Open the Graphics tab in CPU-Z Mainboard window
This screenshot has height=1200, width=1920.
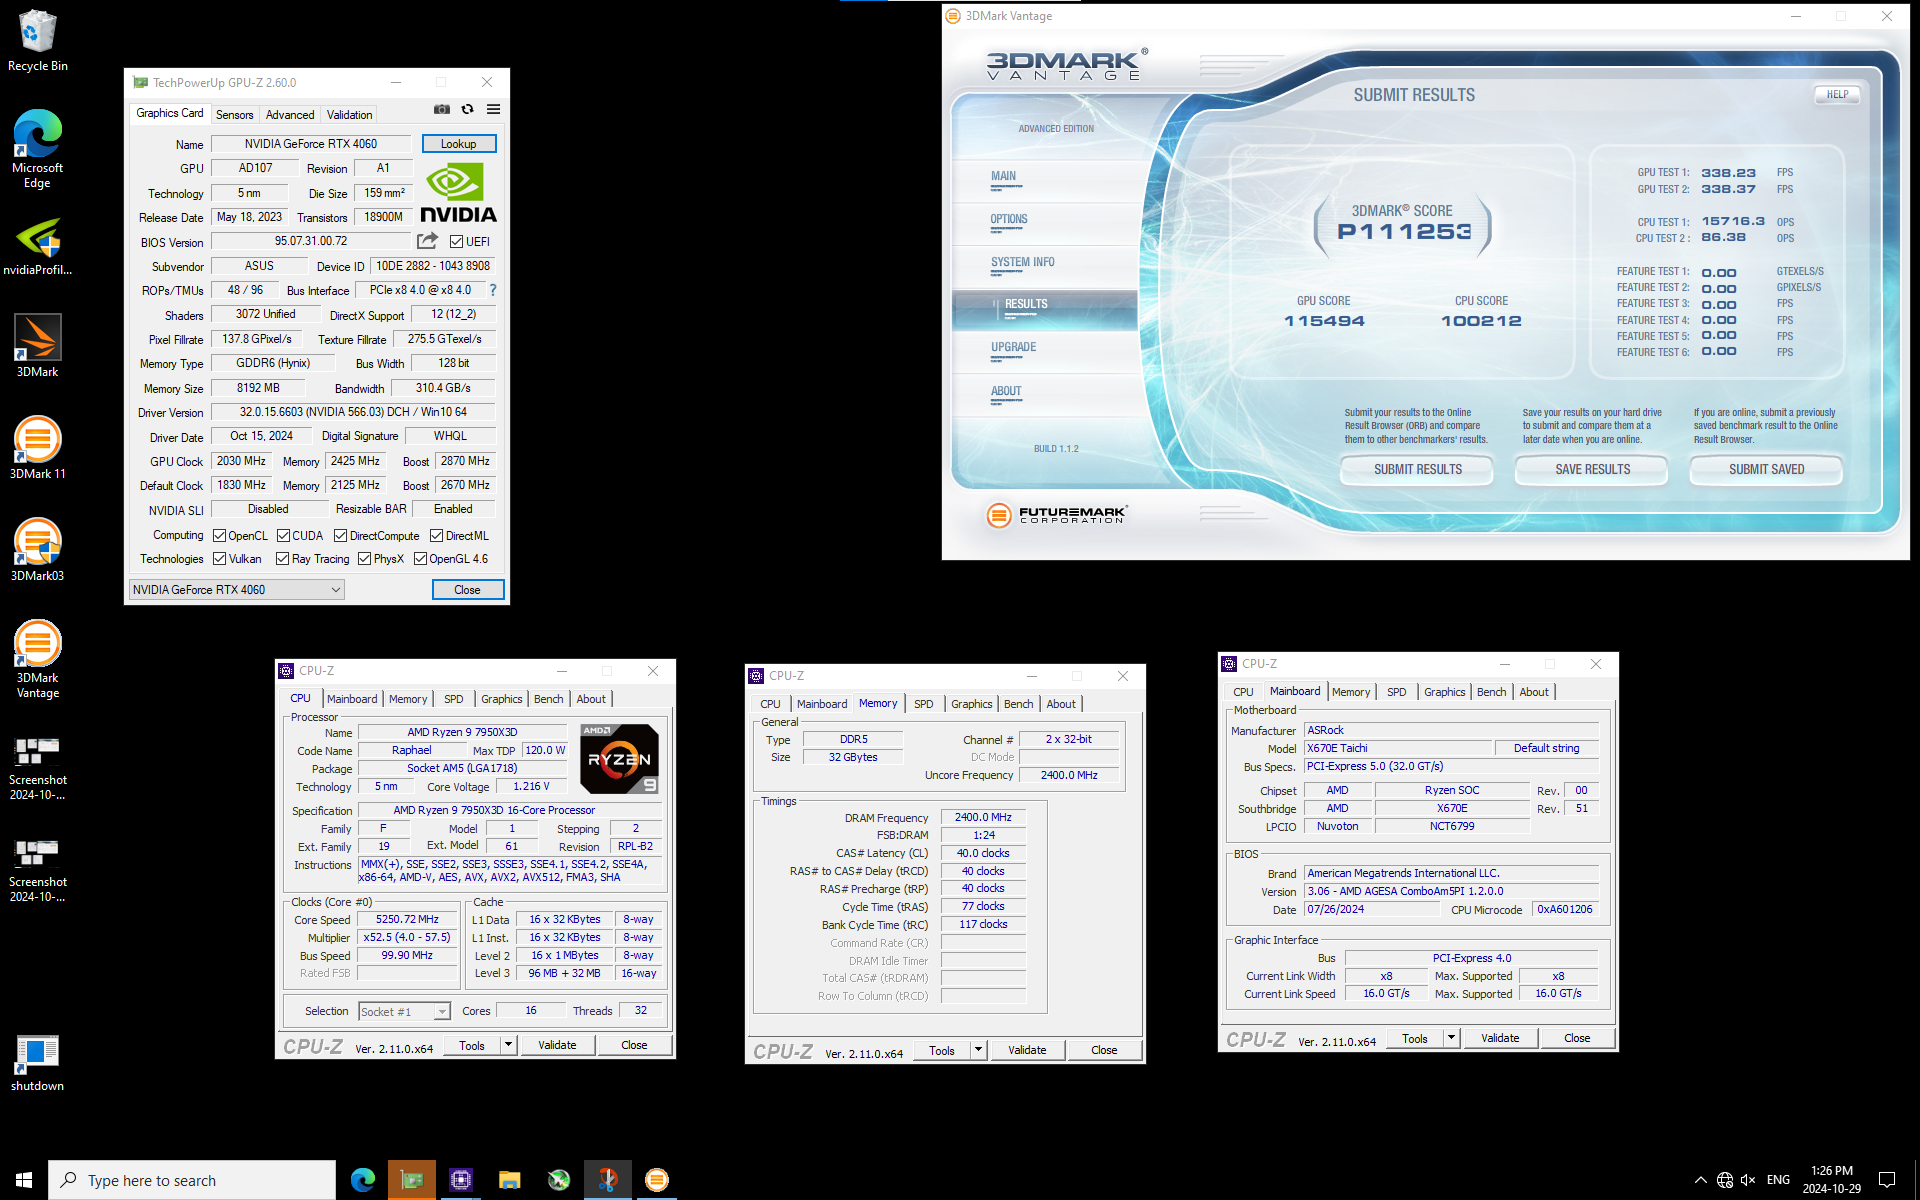[x=1444, y=692]
